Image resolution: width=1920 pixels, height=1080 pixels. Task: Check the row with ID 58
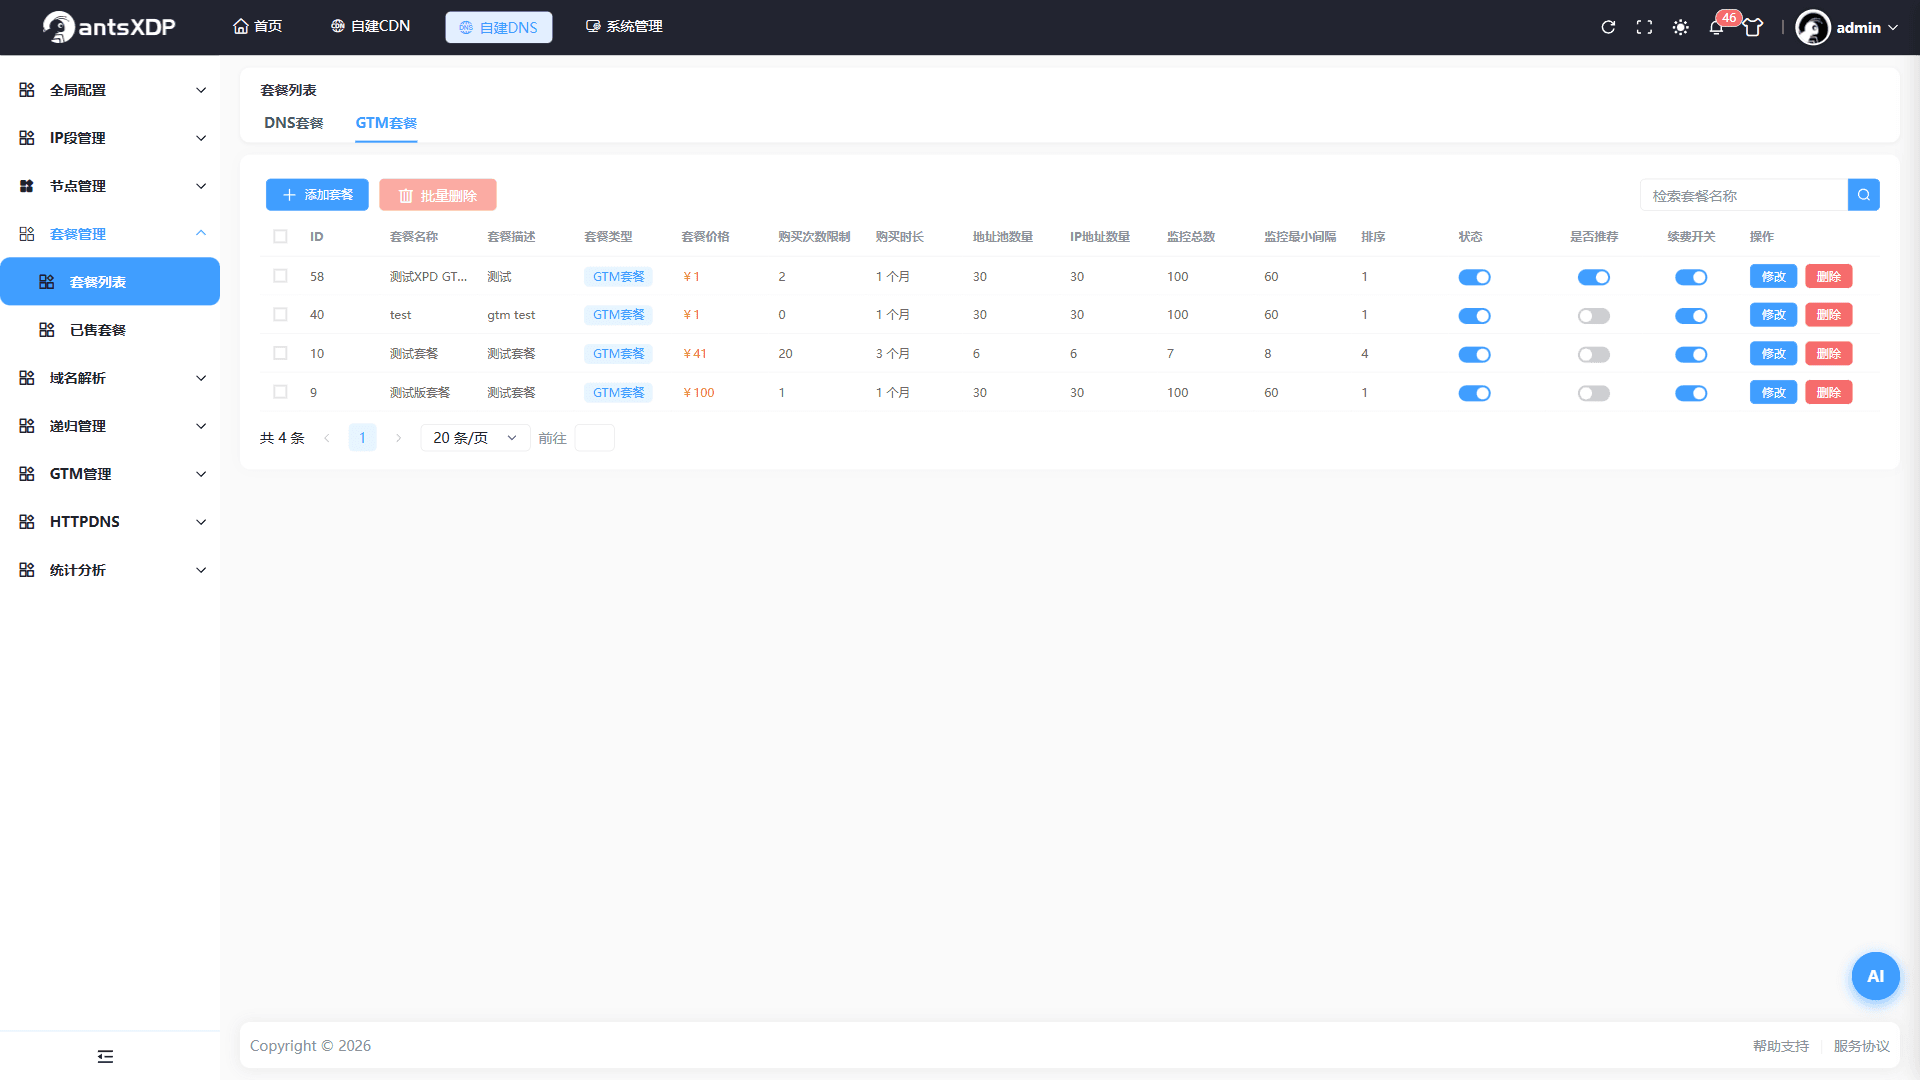pos(280,276)
